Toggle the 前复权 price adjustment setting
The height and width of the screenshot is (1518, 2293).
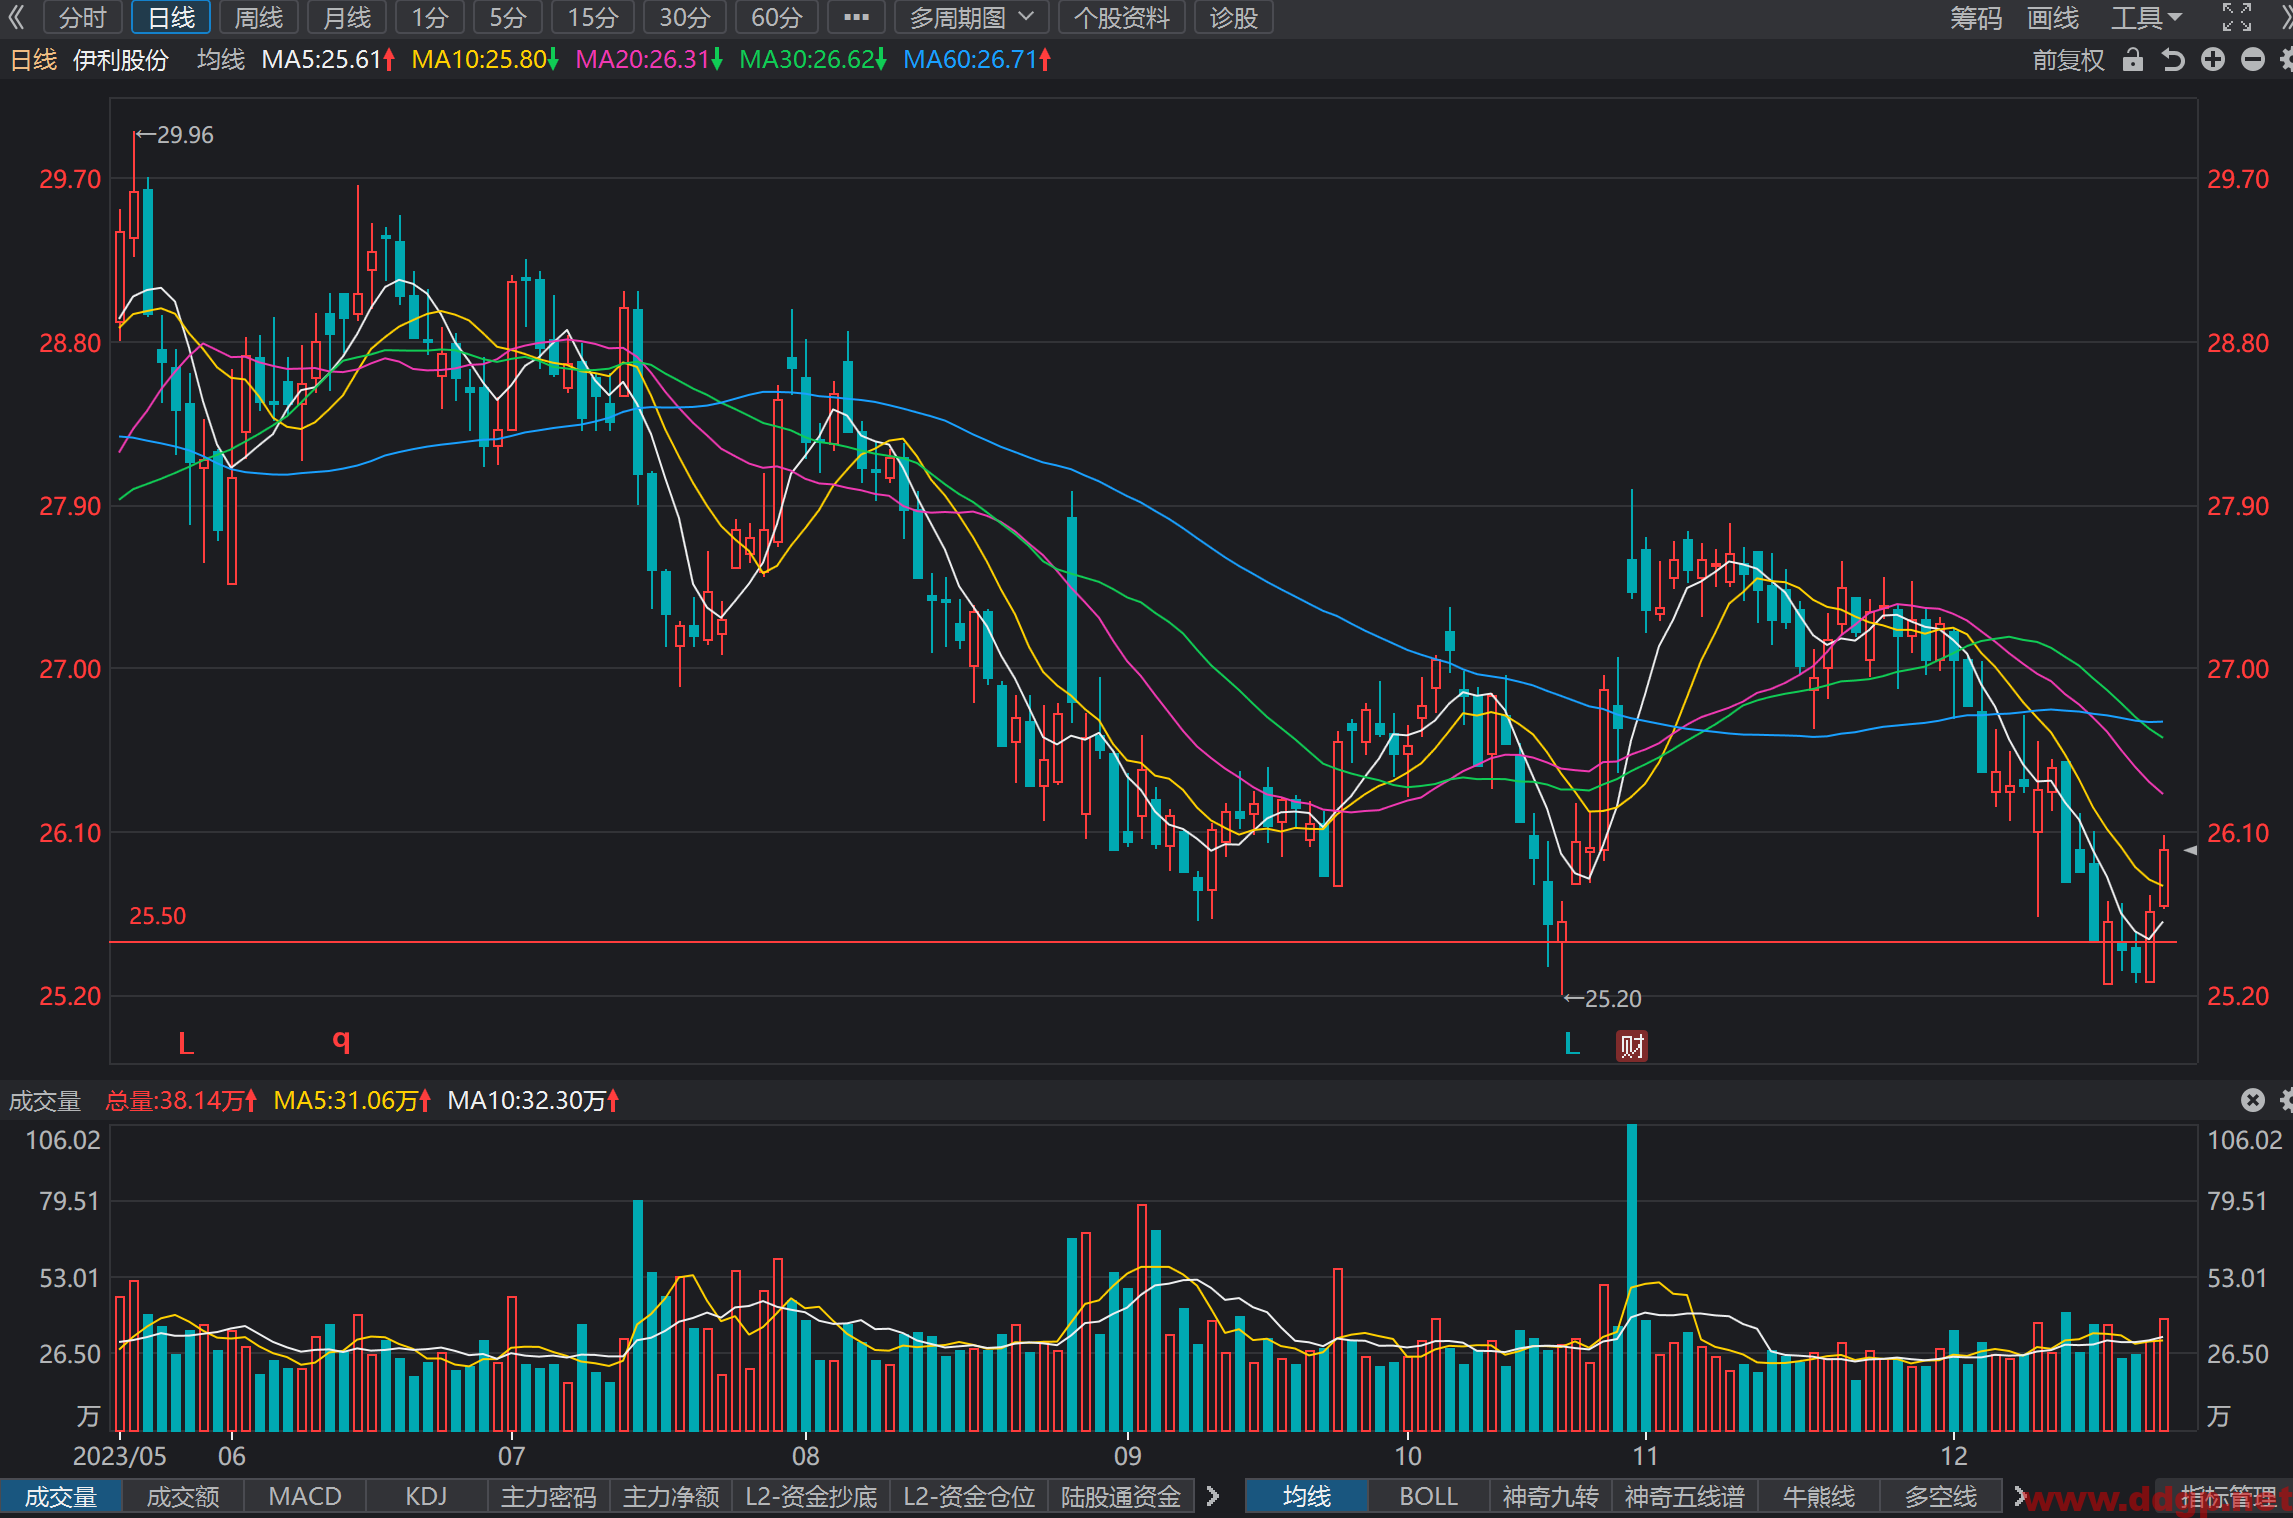[x=2068, y=60]
